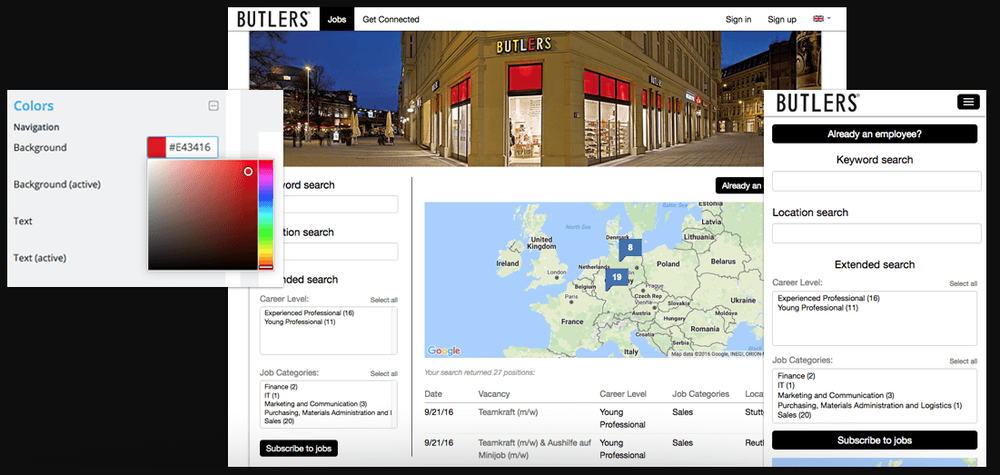The image size is (1000, 475).
Task: Click the Already an employee button above map
Action: tap(739, 186)
